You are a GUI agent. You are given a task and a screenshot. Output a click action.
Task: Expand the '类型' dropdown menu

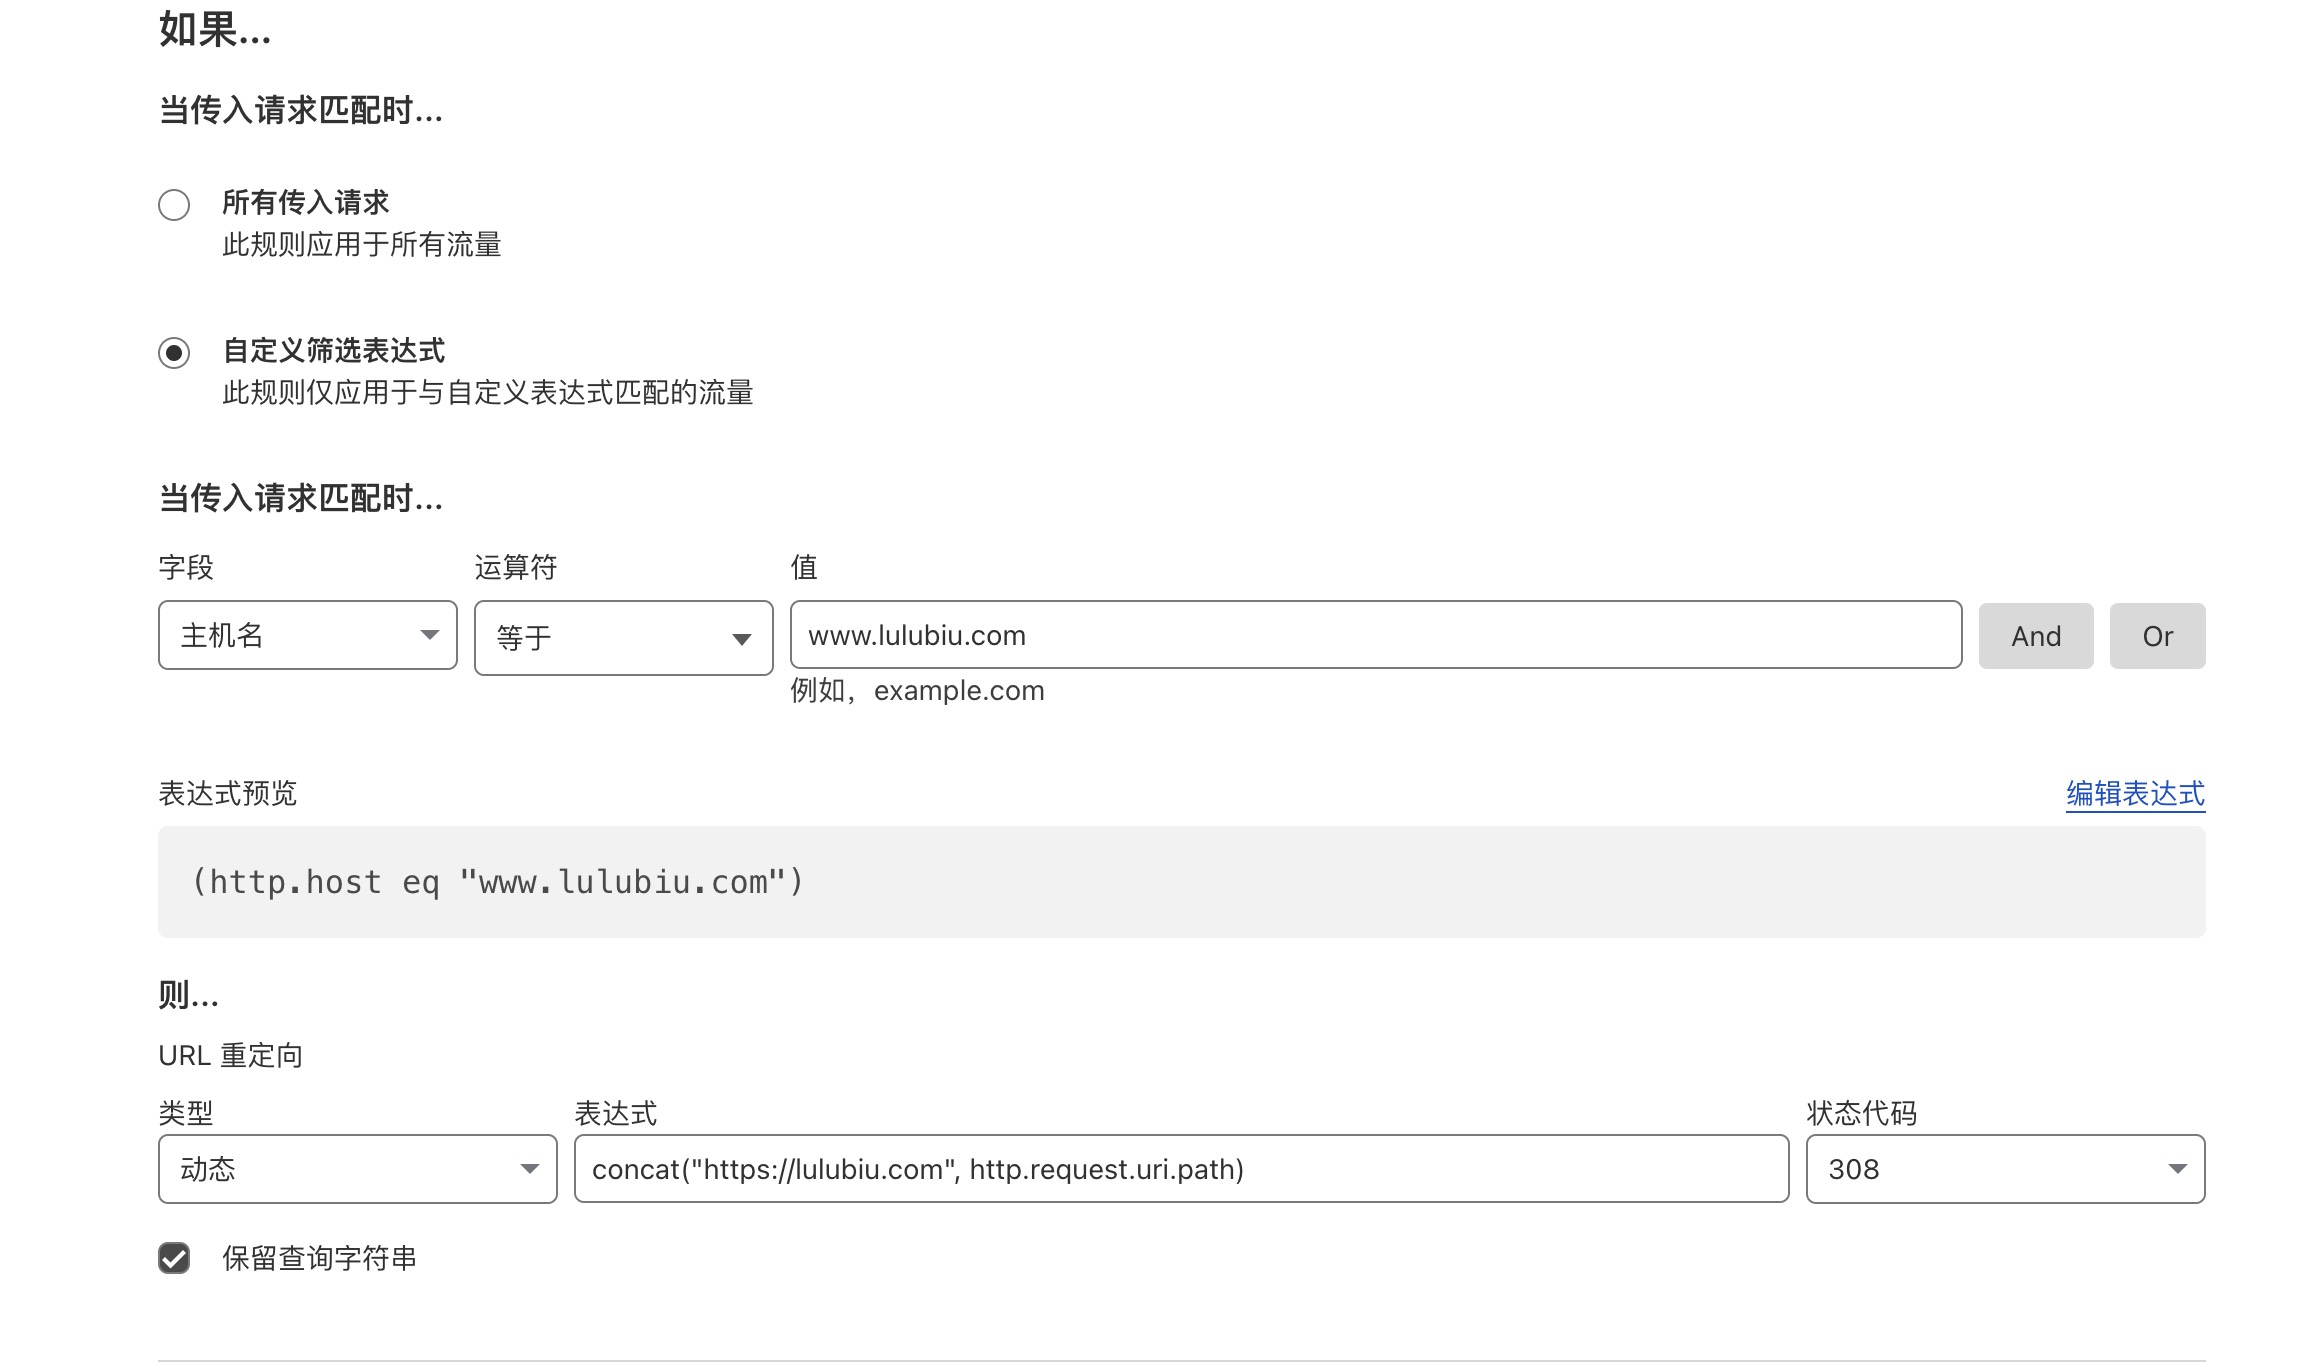pyautogui.click(x=357, y=1166)
